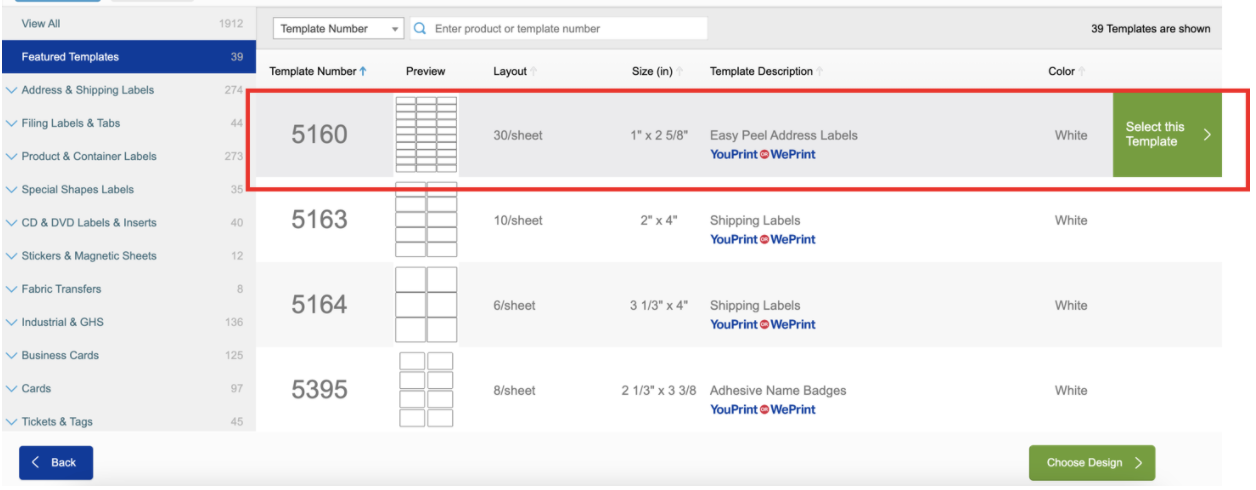Click Easy Peel Address Labels description

(783, 135)
